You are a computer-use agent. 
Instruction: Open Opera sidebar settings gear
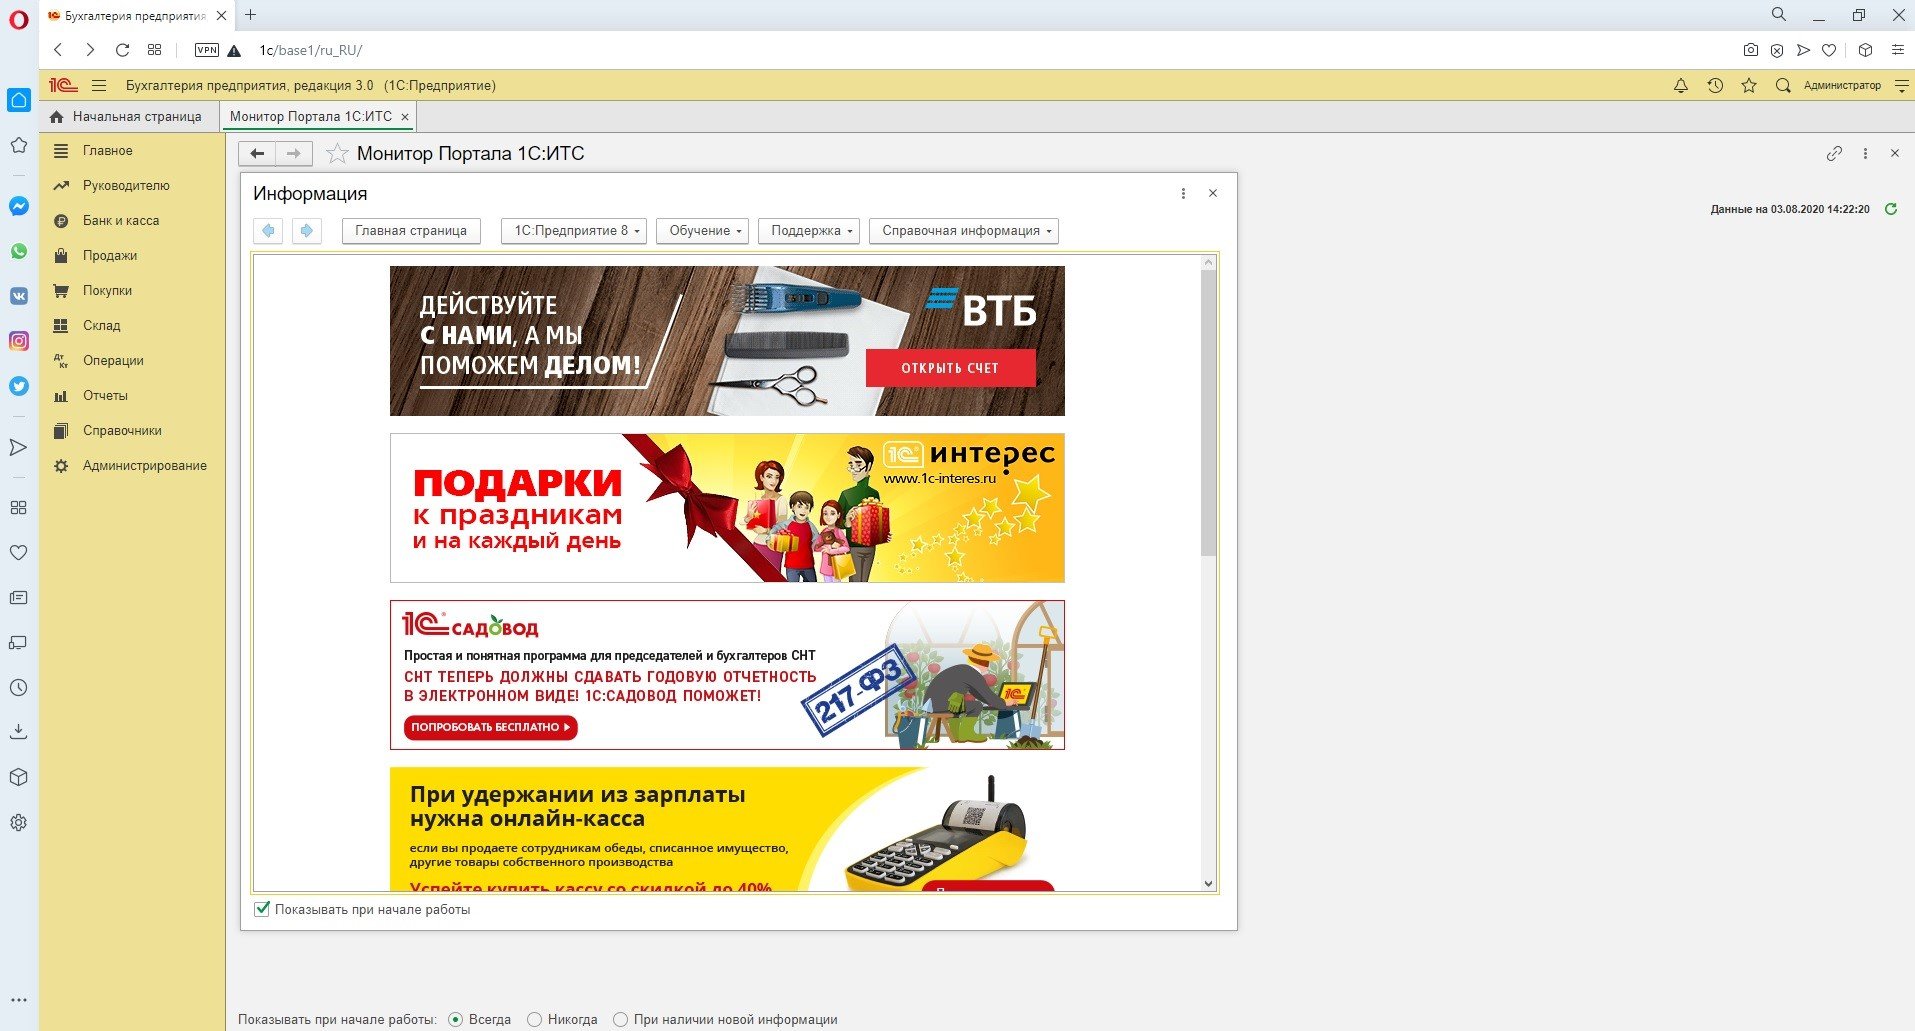(19, 823)
